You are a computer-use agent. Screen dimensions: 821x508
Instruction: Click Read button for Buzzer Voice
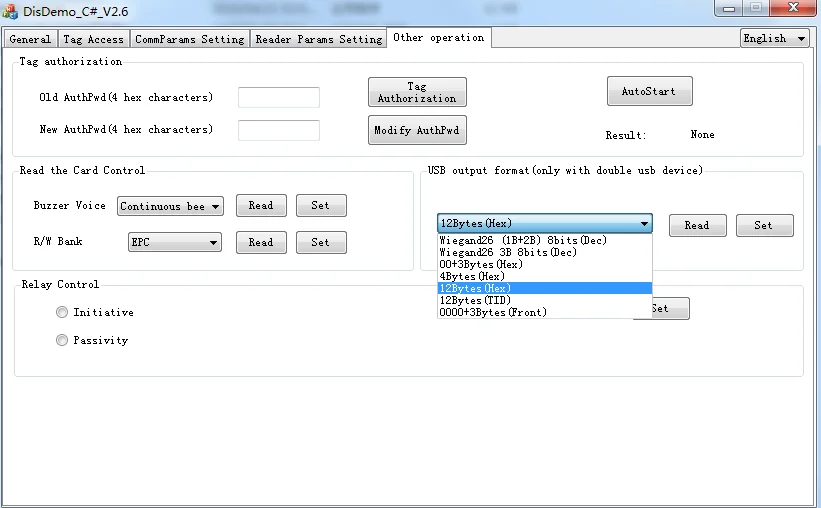pos(261,205)
